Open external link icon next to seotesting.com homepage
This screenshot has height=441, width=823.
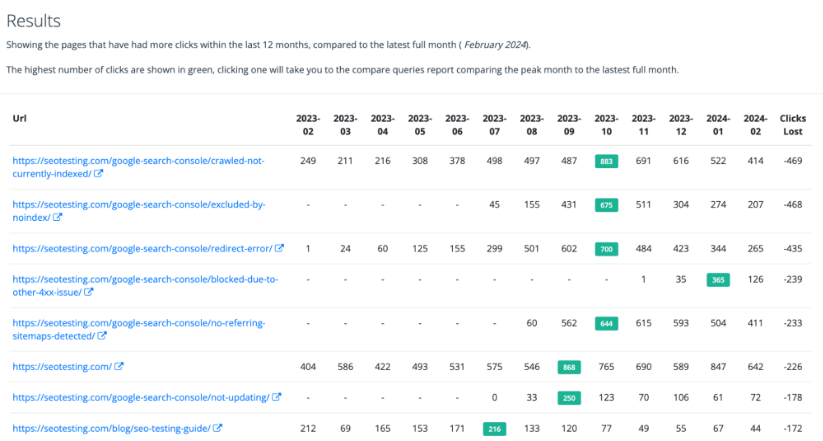coord(119,367)
